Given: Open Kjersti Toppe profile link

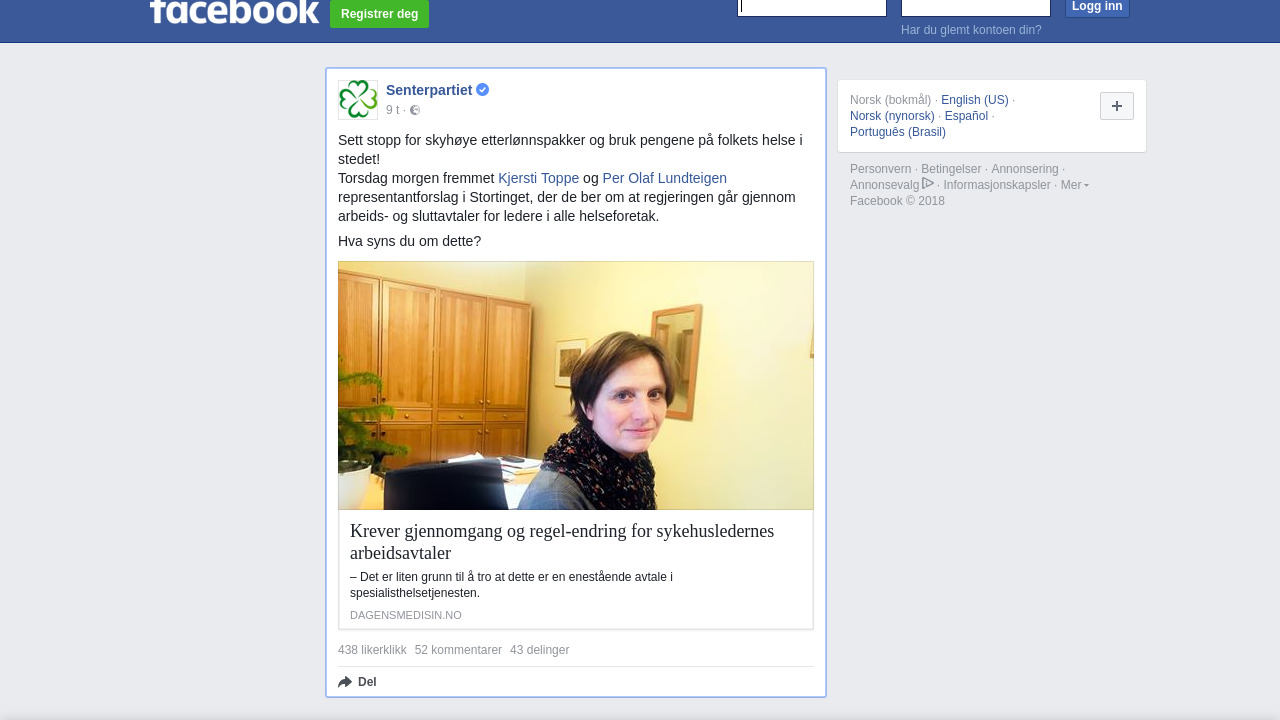Looking at the screenshot, I should pyautogui.click(x=539, y=178).
